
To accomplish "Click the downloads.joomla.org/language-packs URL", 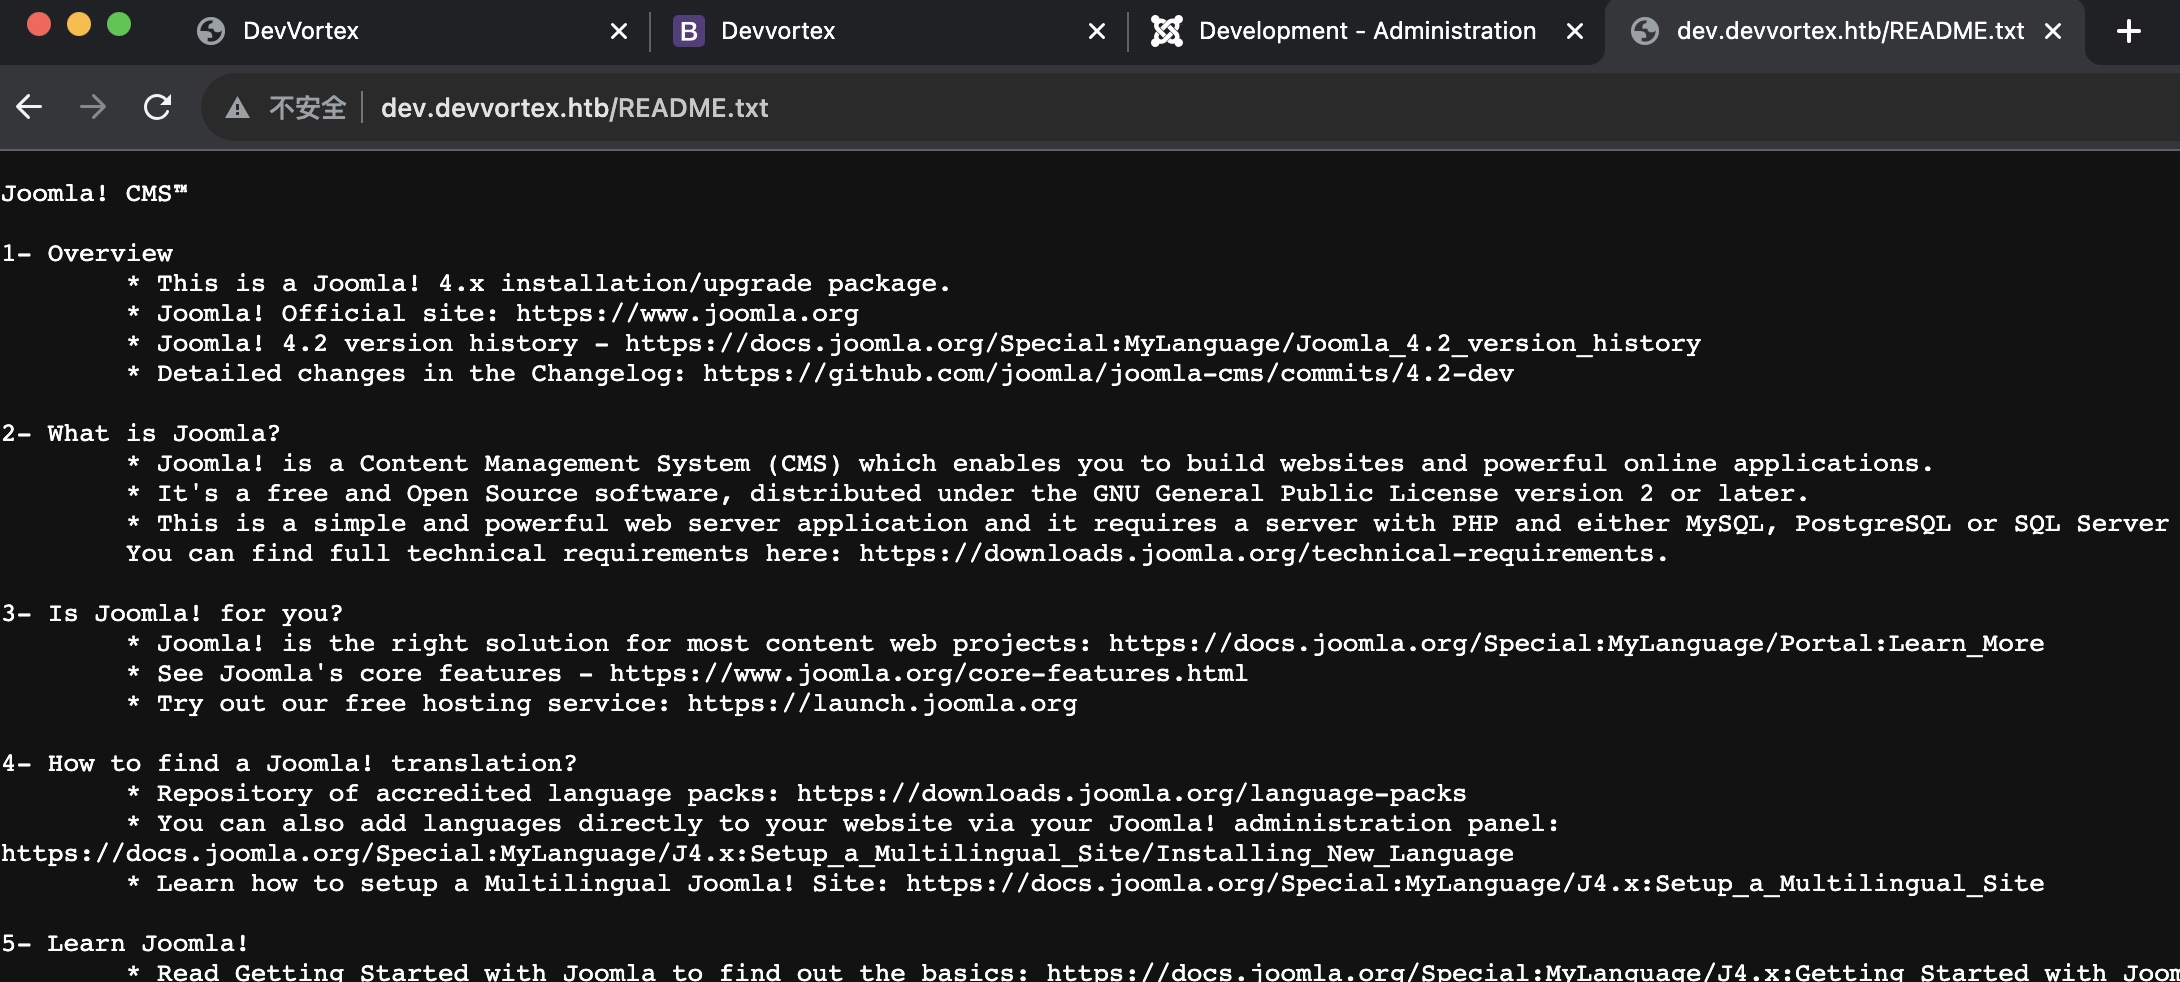I will 1131,793.
